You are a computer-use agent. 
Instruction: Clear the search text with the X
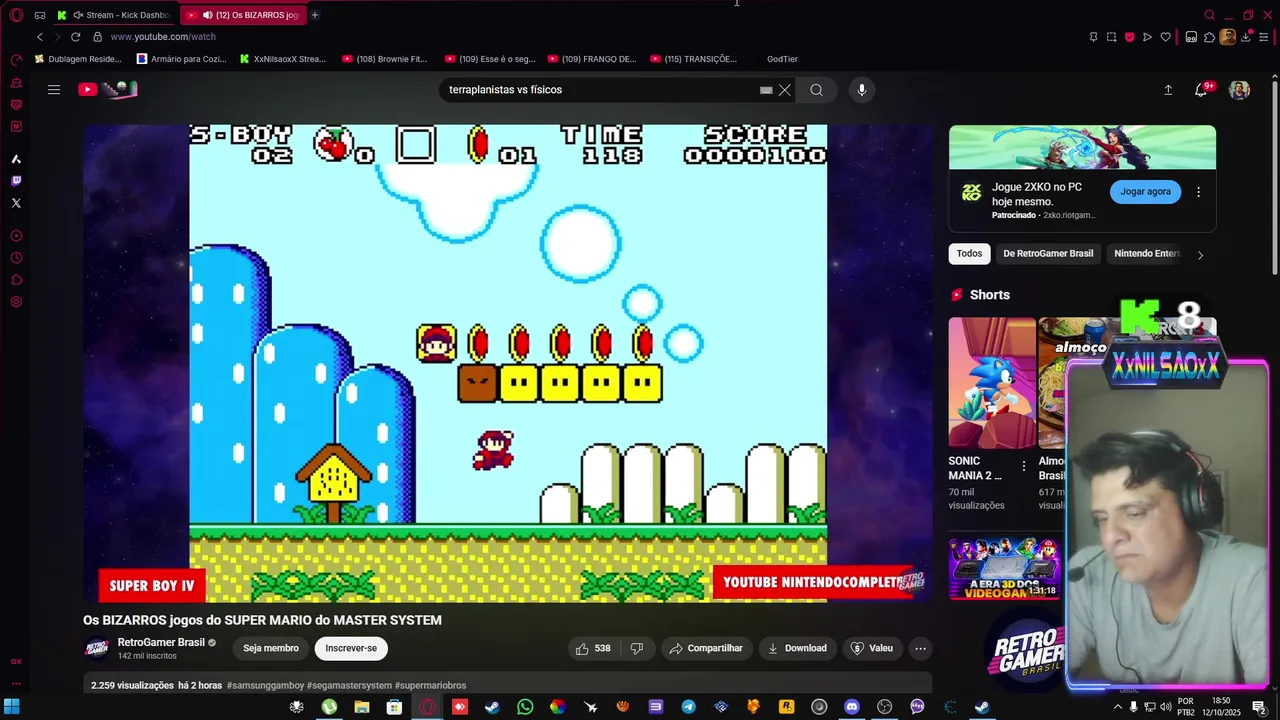(785, 90)
